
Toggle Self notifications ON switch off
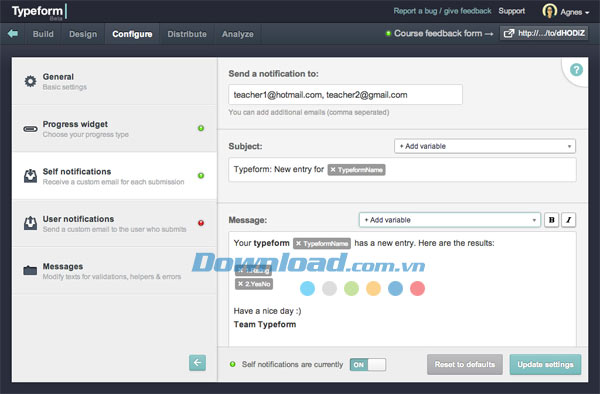click(368, 365)
